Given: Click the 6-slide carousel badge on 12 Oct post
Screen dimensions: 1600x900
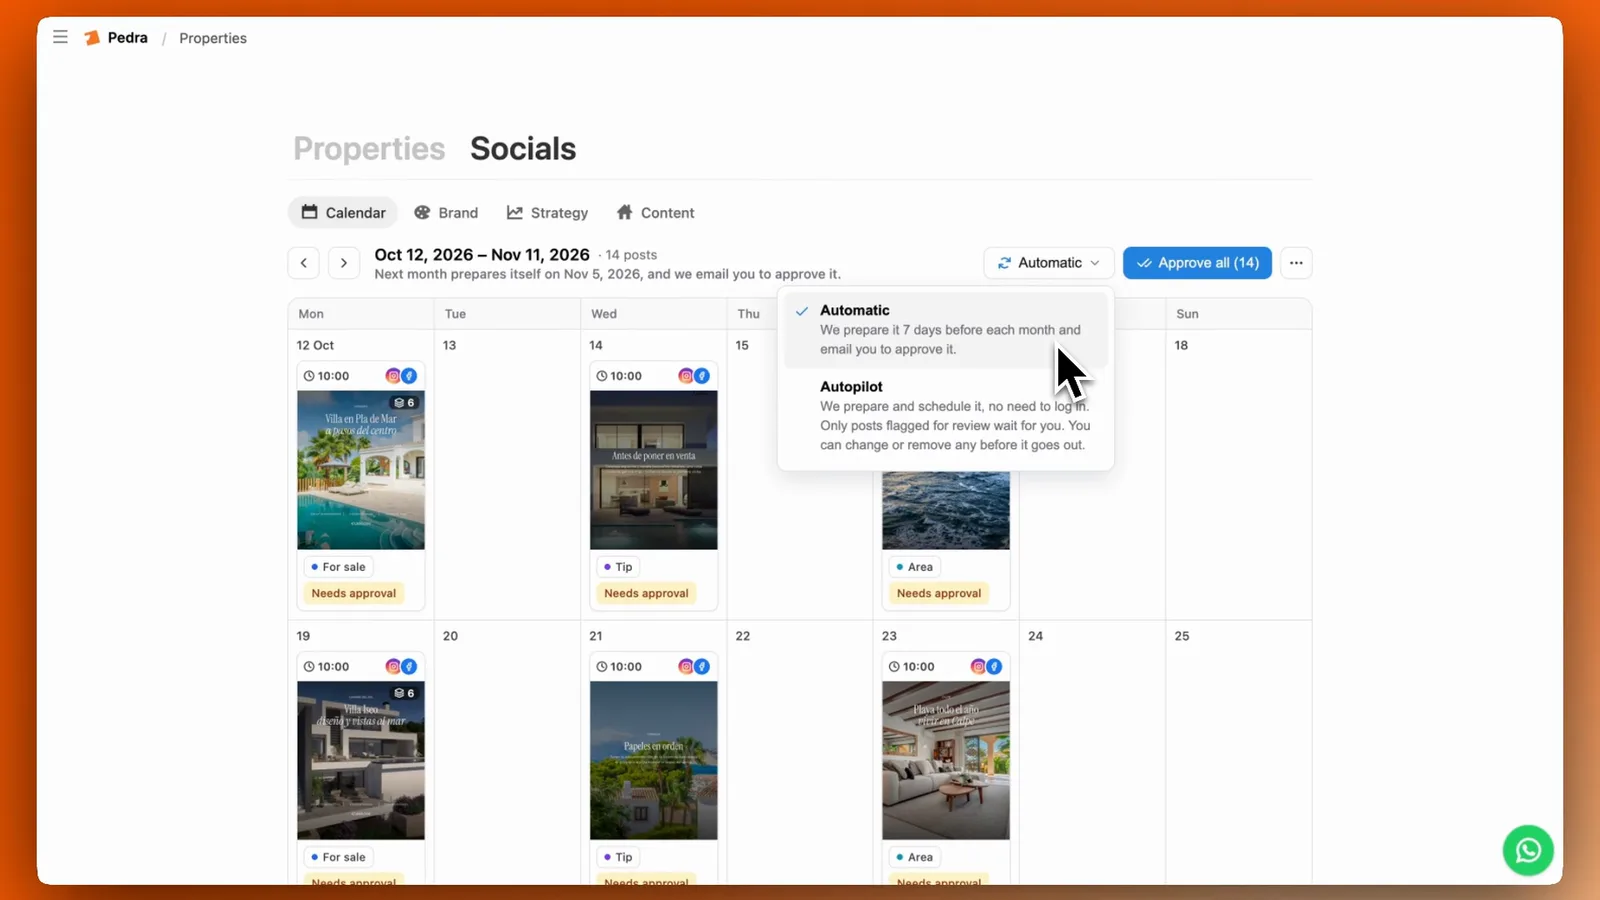Looking at the screenshot, I should click(404, 403).
